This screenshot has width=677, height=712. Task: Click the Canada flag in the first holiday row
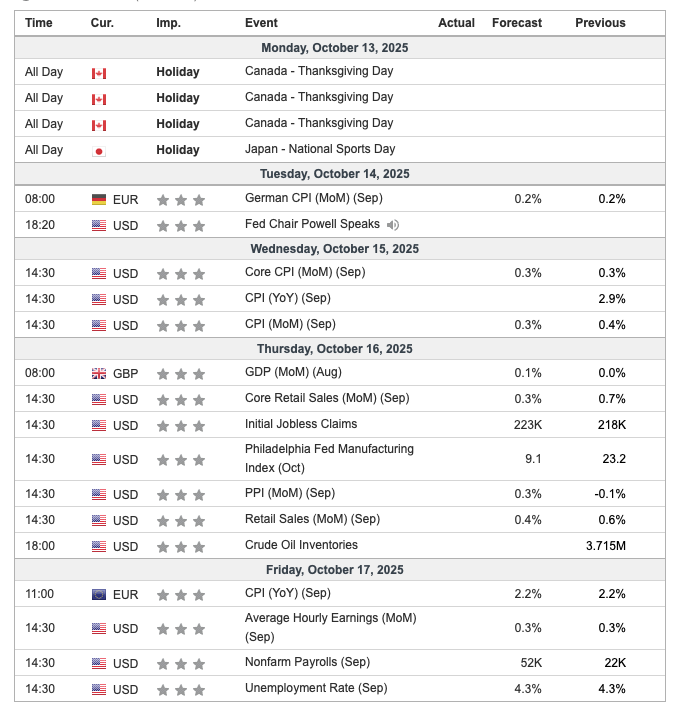[x=98, y=73]
